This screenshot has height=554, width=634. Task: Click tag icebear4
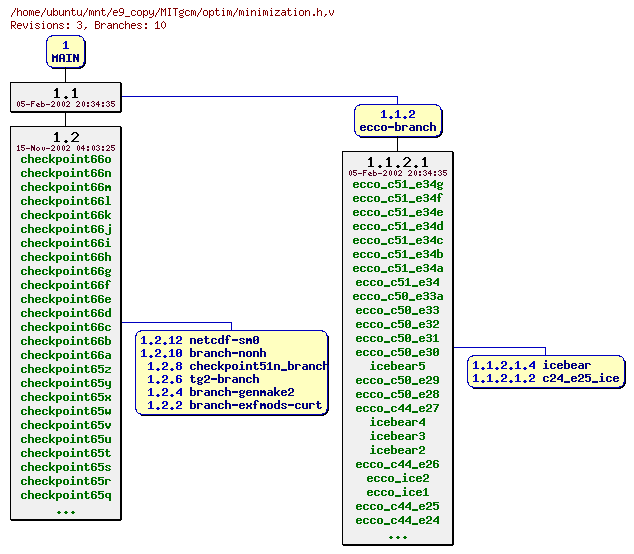pyautogui.click(x=398, y=422)
